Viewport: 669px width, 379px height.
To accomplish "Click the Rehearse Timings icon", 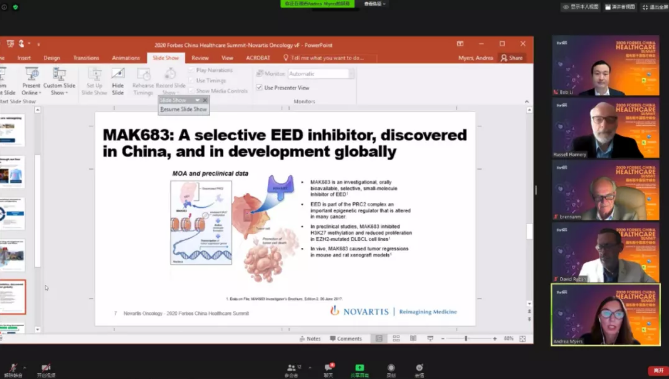I will coord(143,74).
